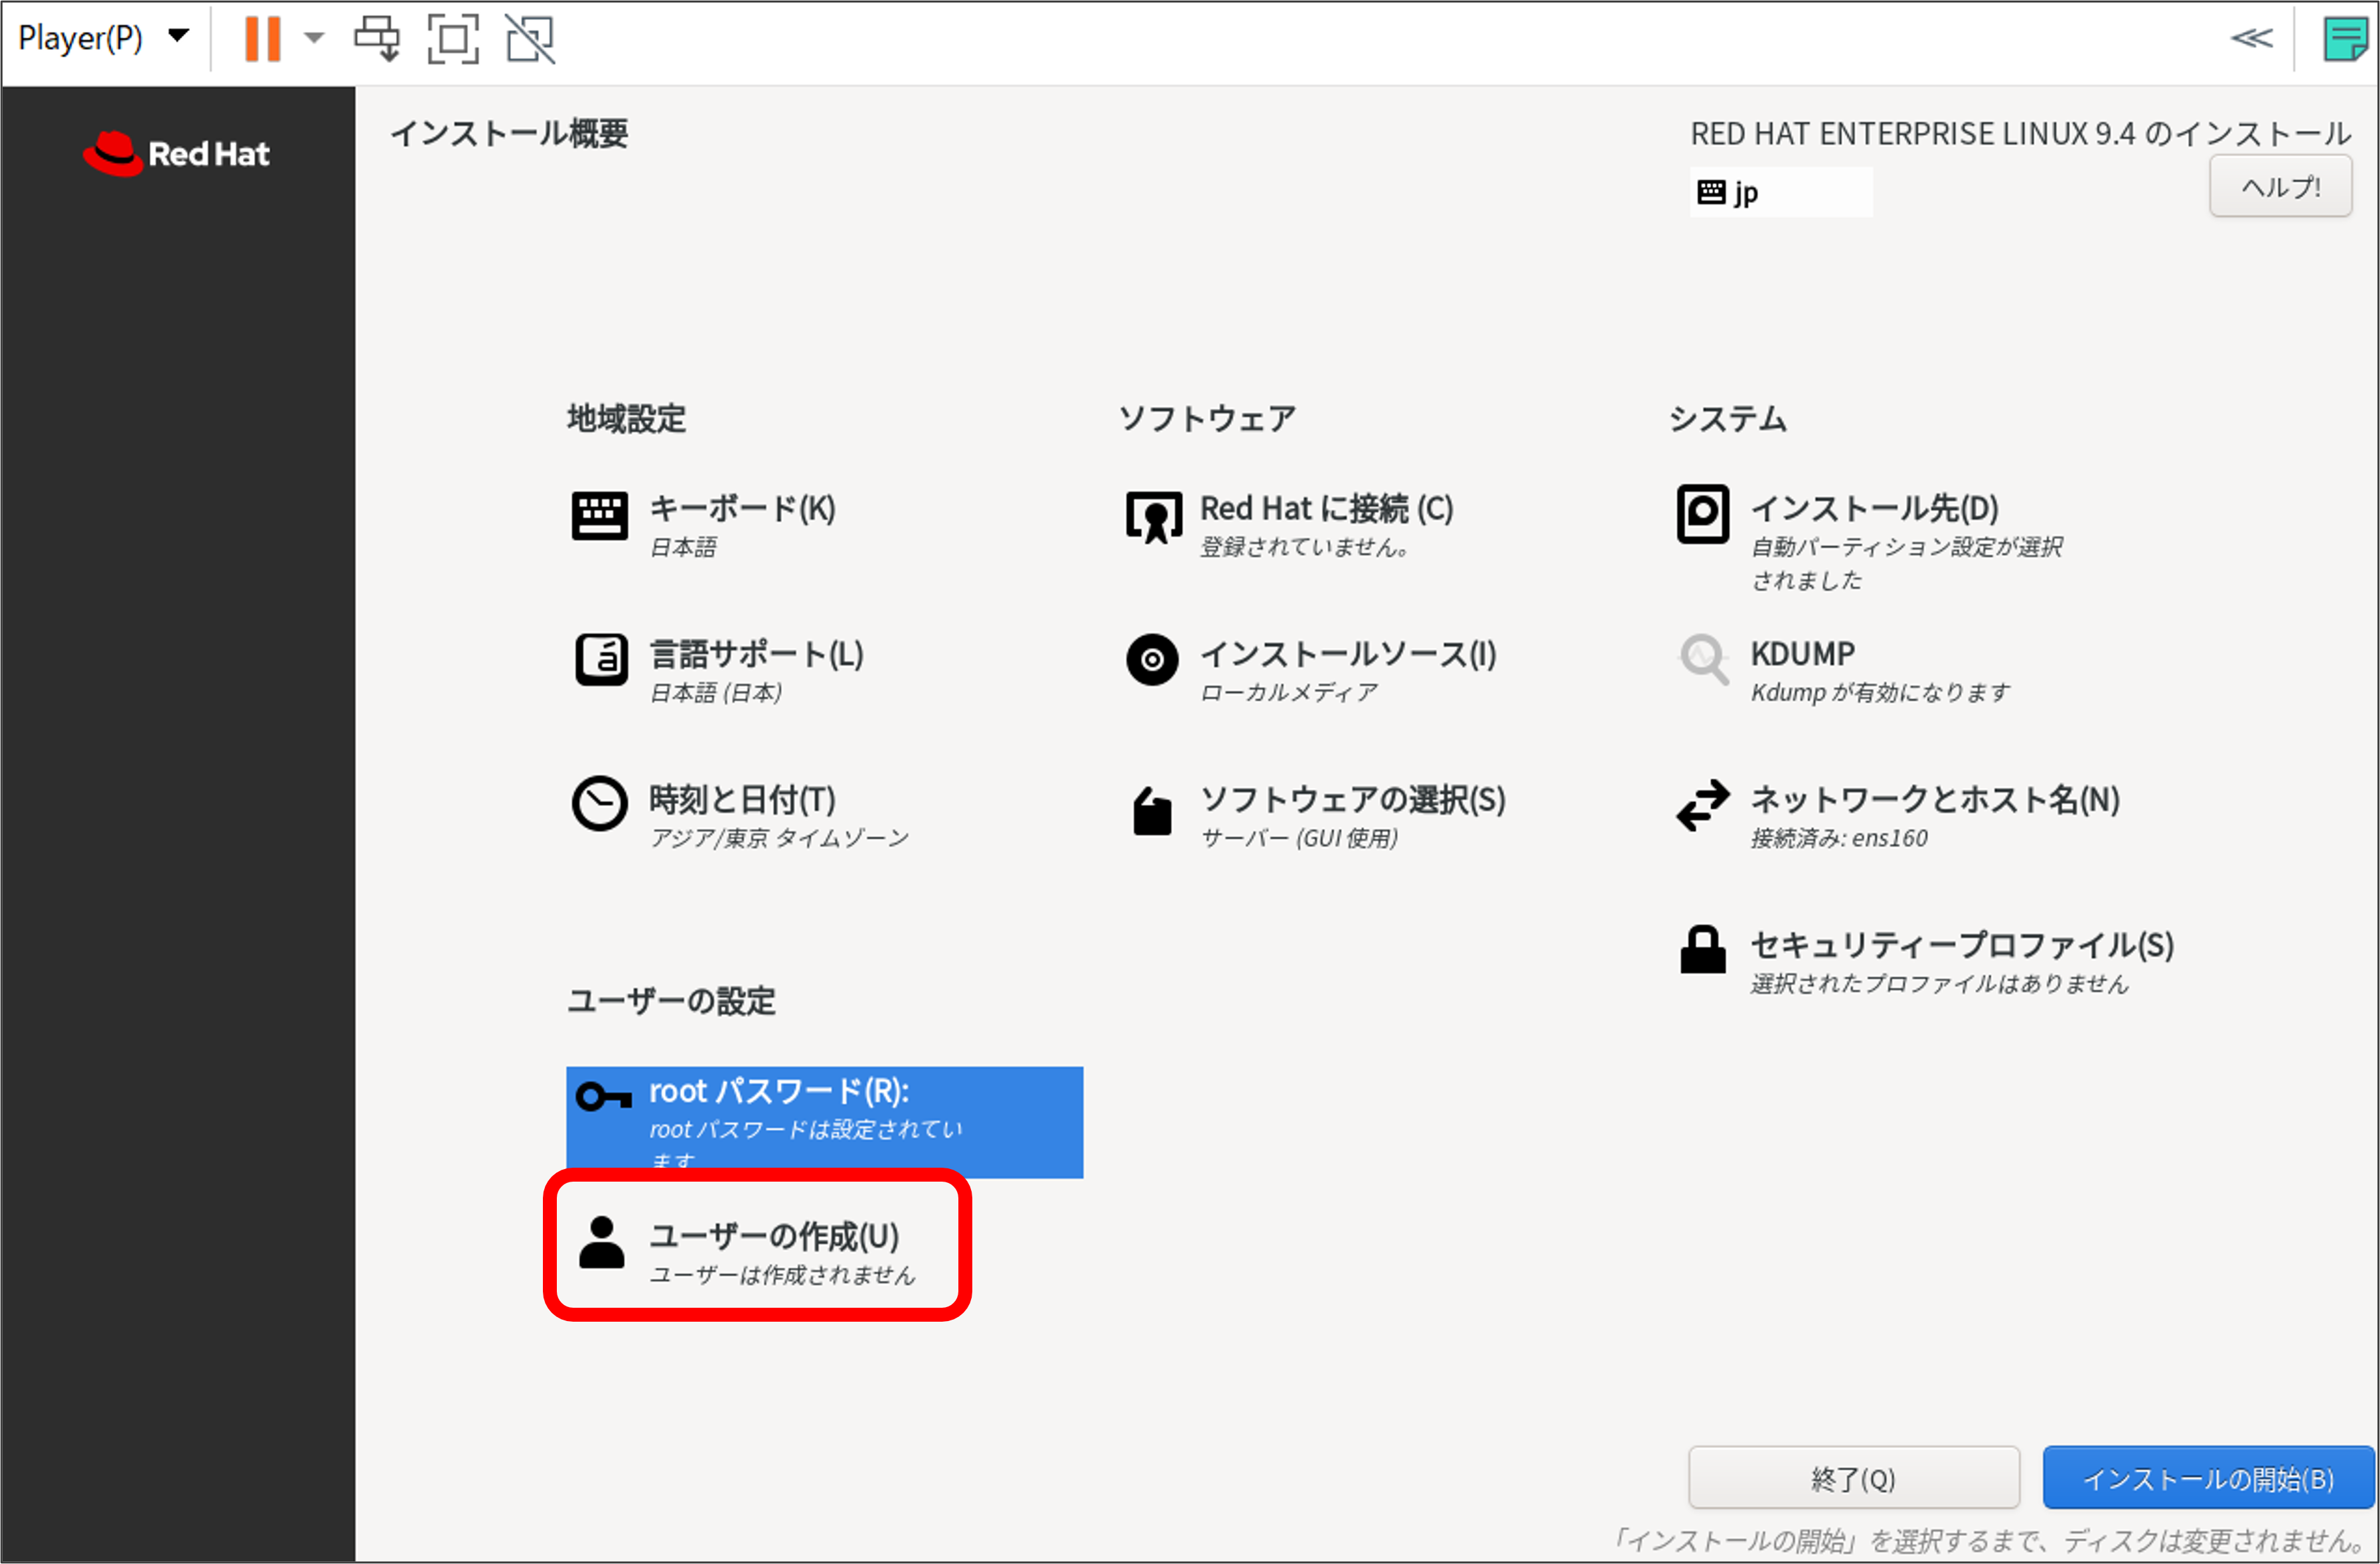This screenshot has width=2380, height=1564.
Task: Click the Time & Date clock icon
Action: pyautogui.click(x=599, y=803)
